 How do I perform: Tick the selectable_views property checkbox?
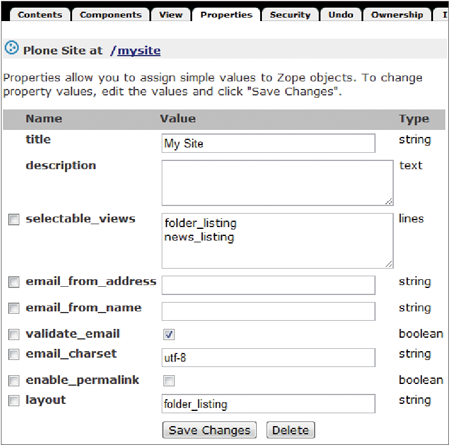pyautogui.click(x=14, y=219)
